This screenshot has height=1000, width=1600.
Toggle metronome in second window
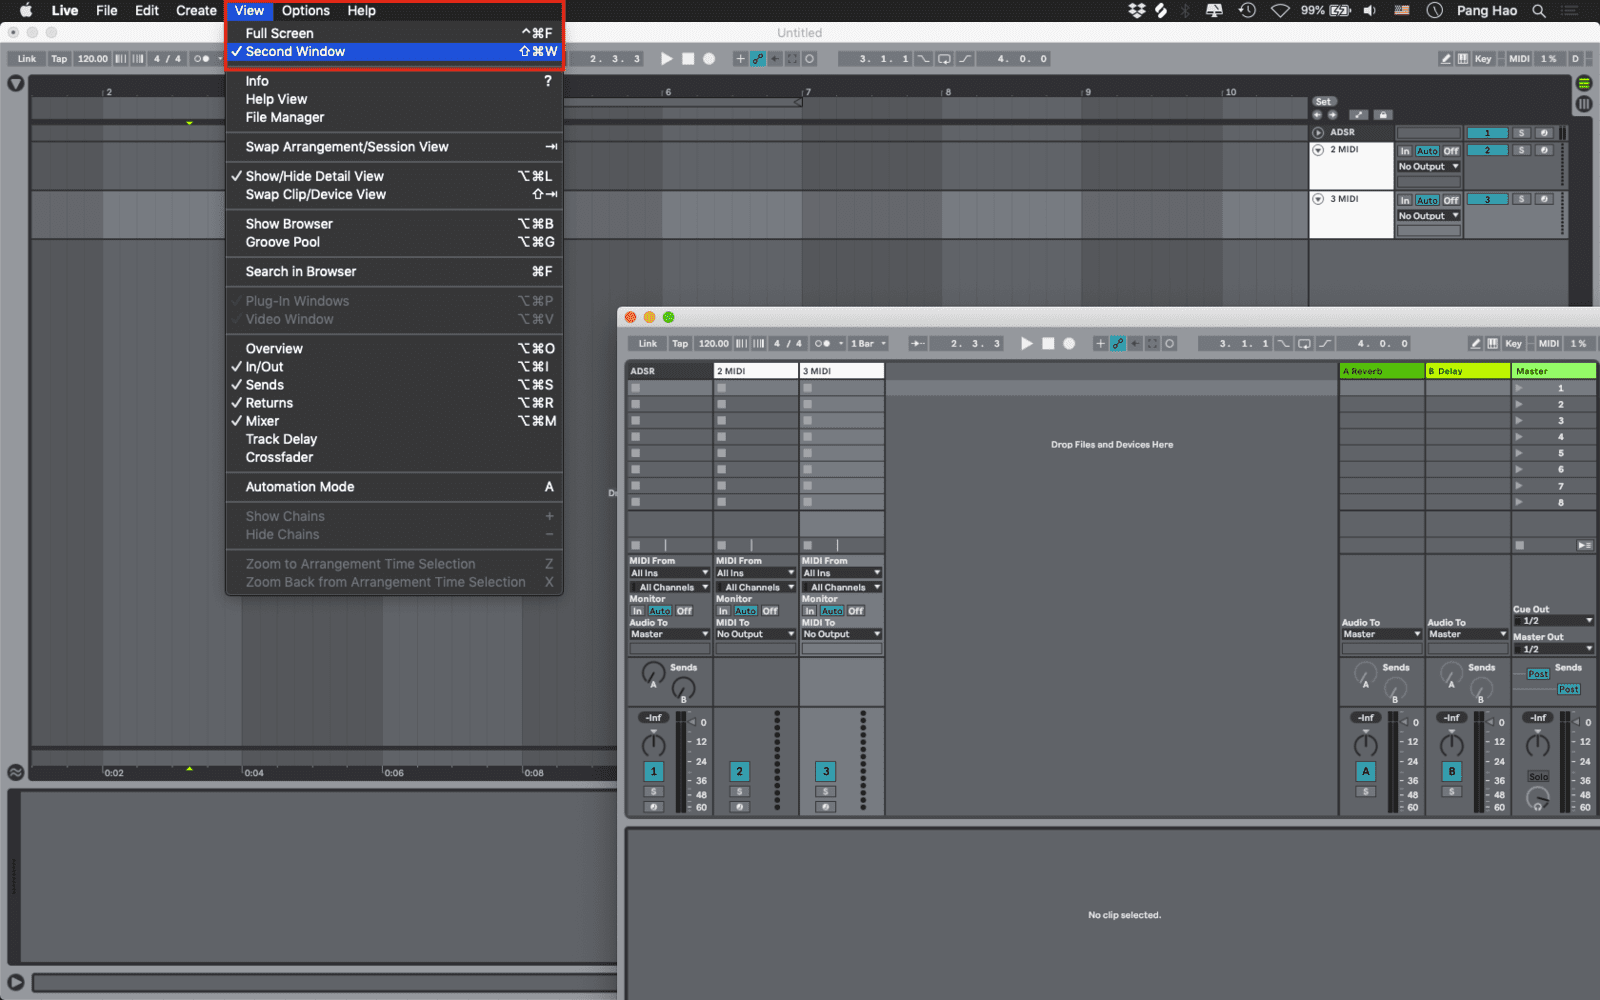(822, 343)
